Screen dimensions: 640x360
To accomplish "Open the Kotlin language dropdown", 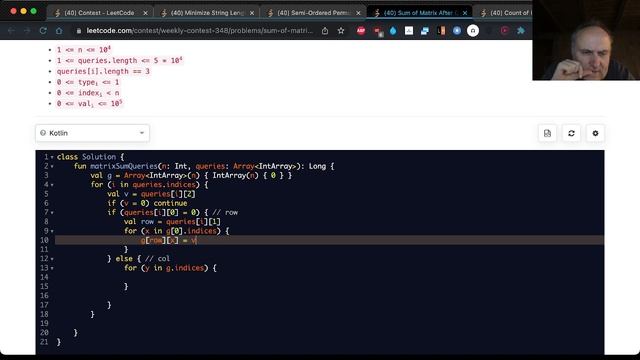I will pyautogui.click(x=93, y=133).
